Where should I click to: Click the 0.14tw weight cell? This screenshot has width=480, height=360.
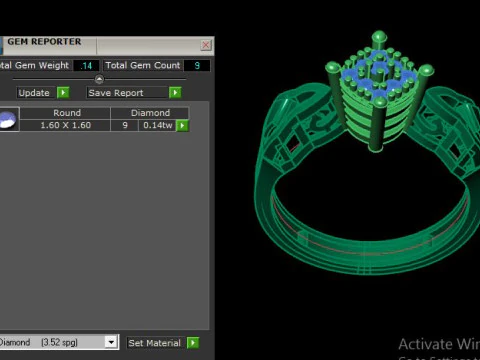coord(157,125)
